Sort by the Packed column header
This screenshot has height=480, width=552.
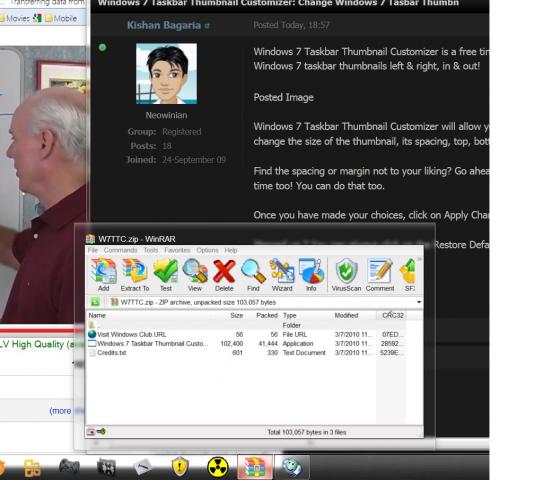pos(267,315)
